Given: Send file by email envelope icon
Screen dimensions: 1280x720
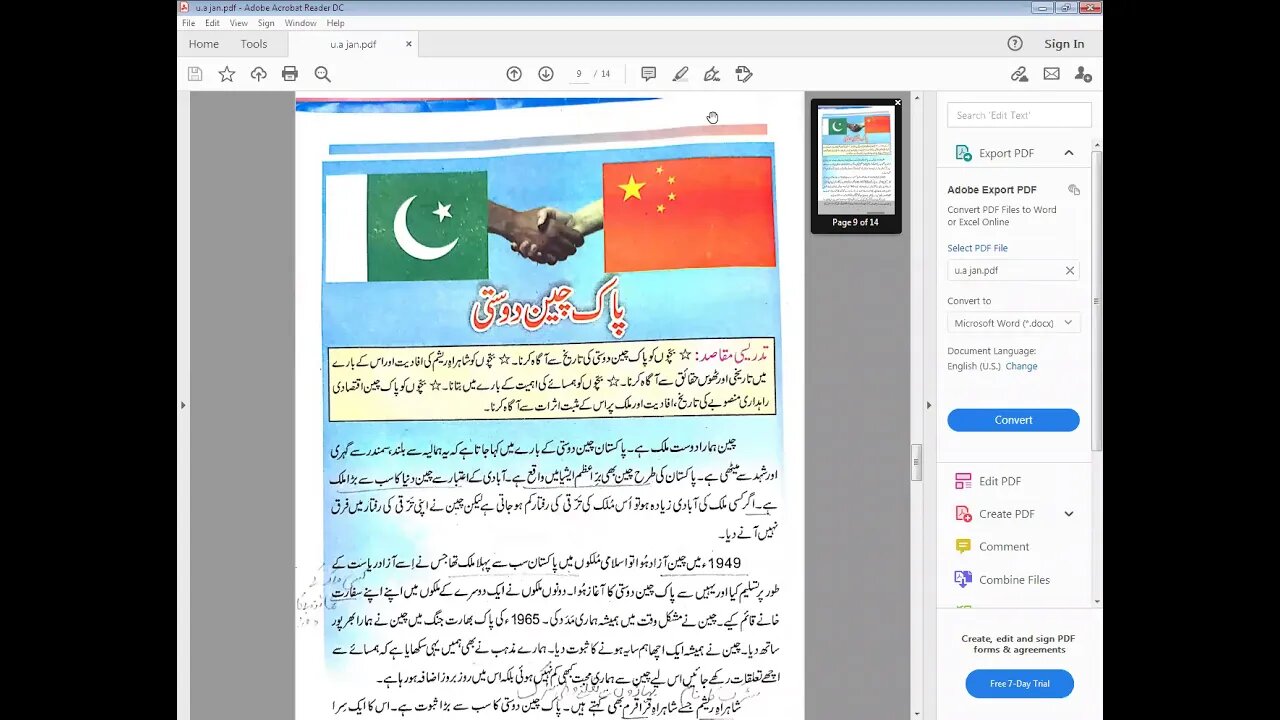Looking at the screenshot, I should [x=1051, y=74].
